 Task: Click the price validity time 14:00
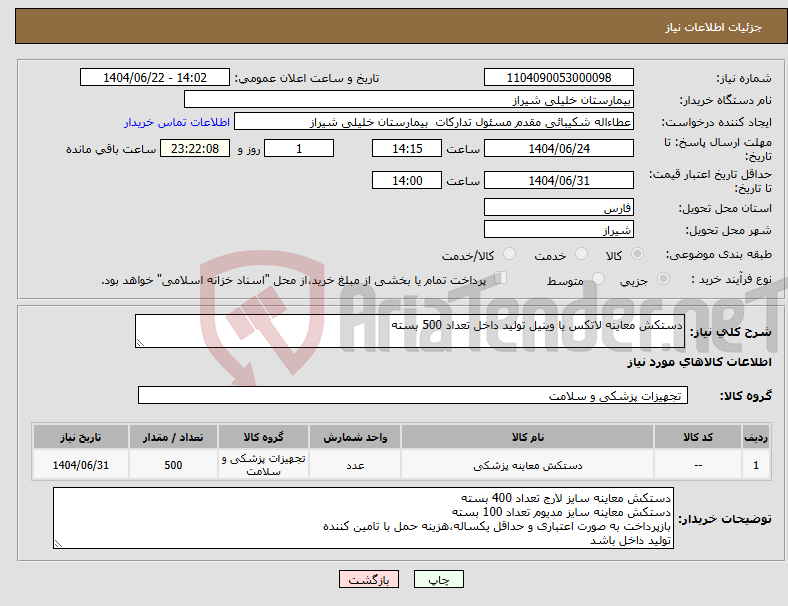407,180
